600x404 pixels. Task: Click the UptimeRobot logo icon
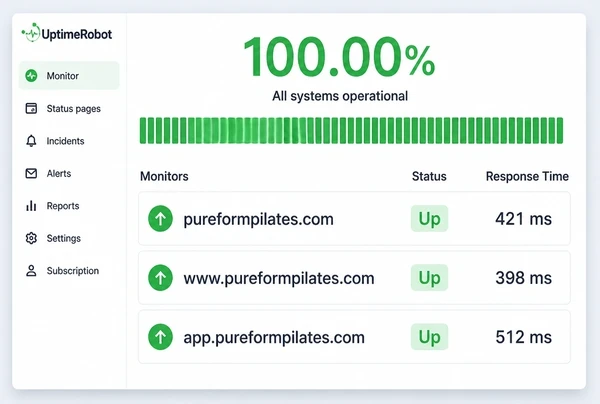pos(31,33)
